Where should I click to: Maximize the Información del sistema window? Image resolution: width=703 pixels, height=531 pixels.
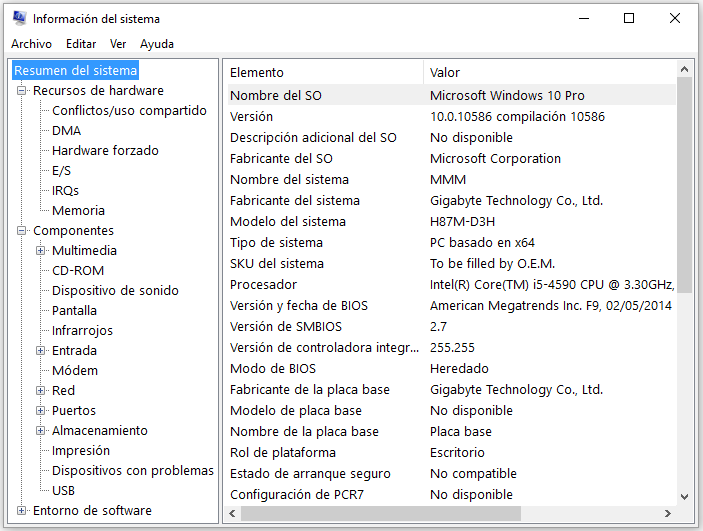coord(629,18)
